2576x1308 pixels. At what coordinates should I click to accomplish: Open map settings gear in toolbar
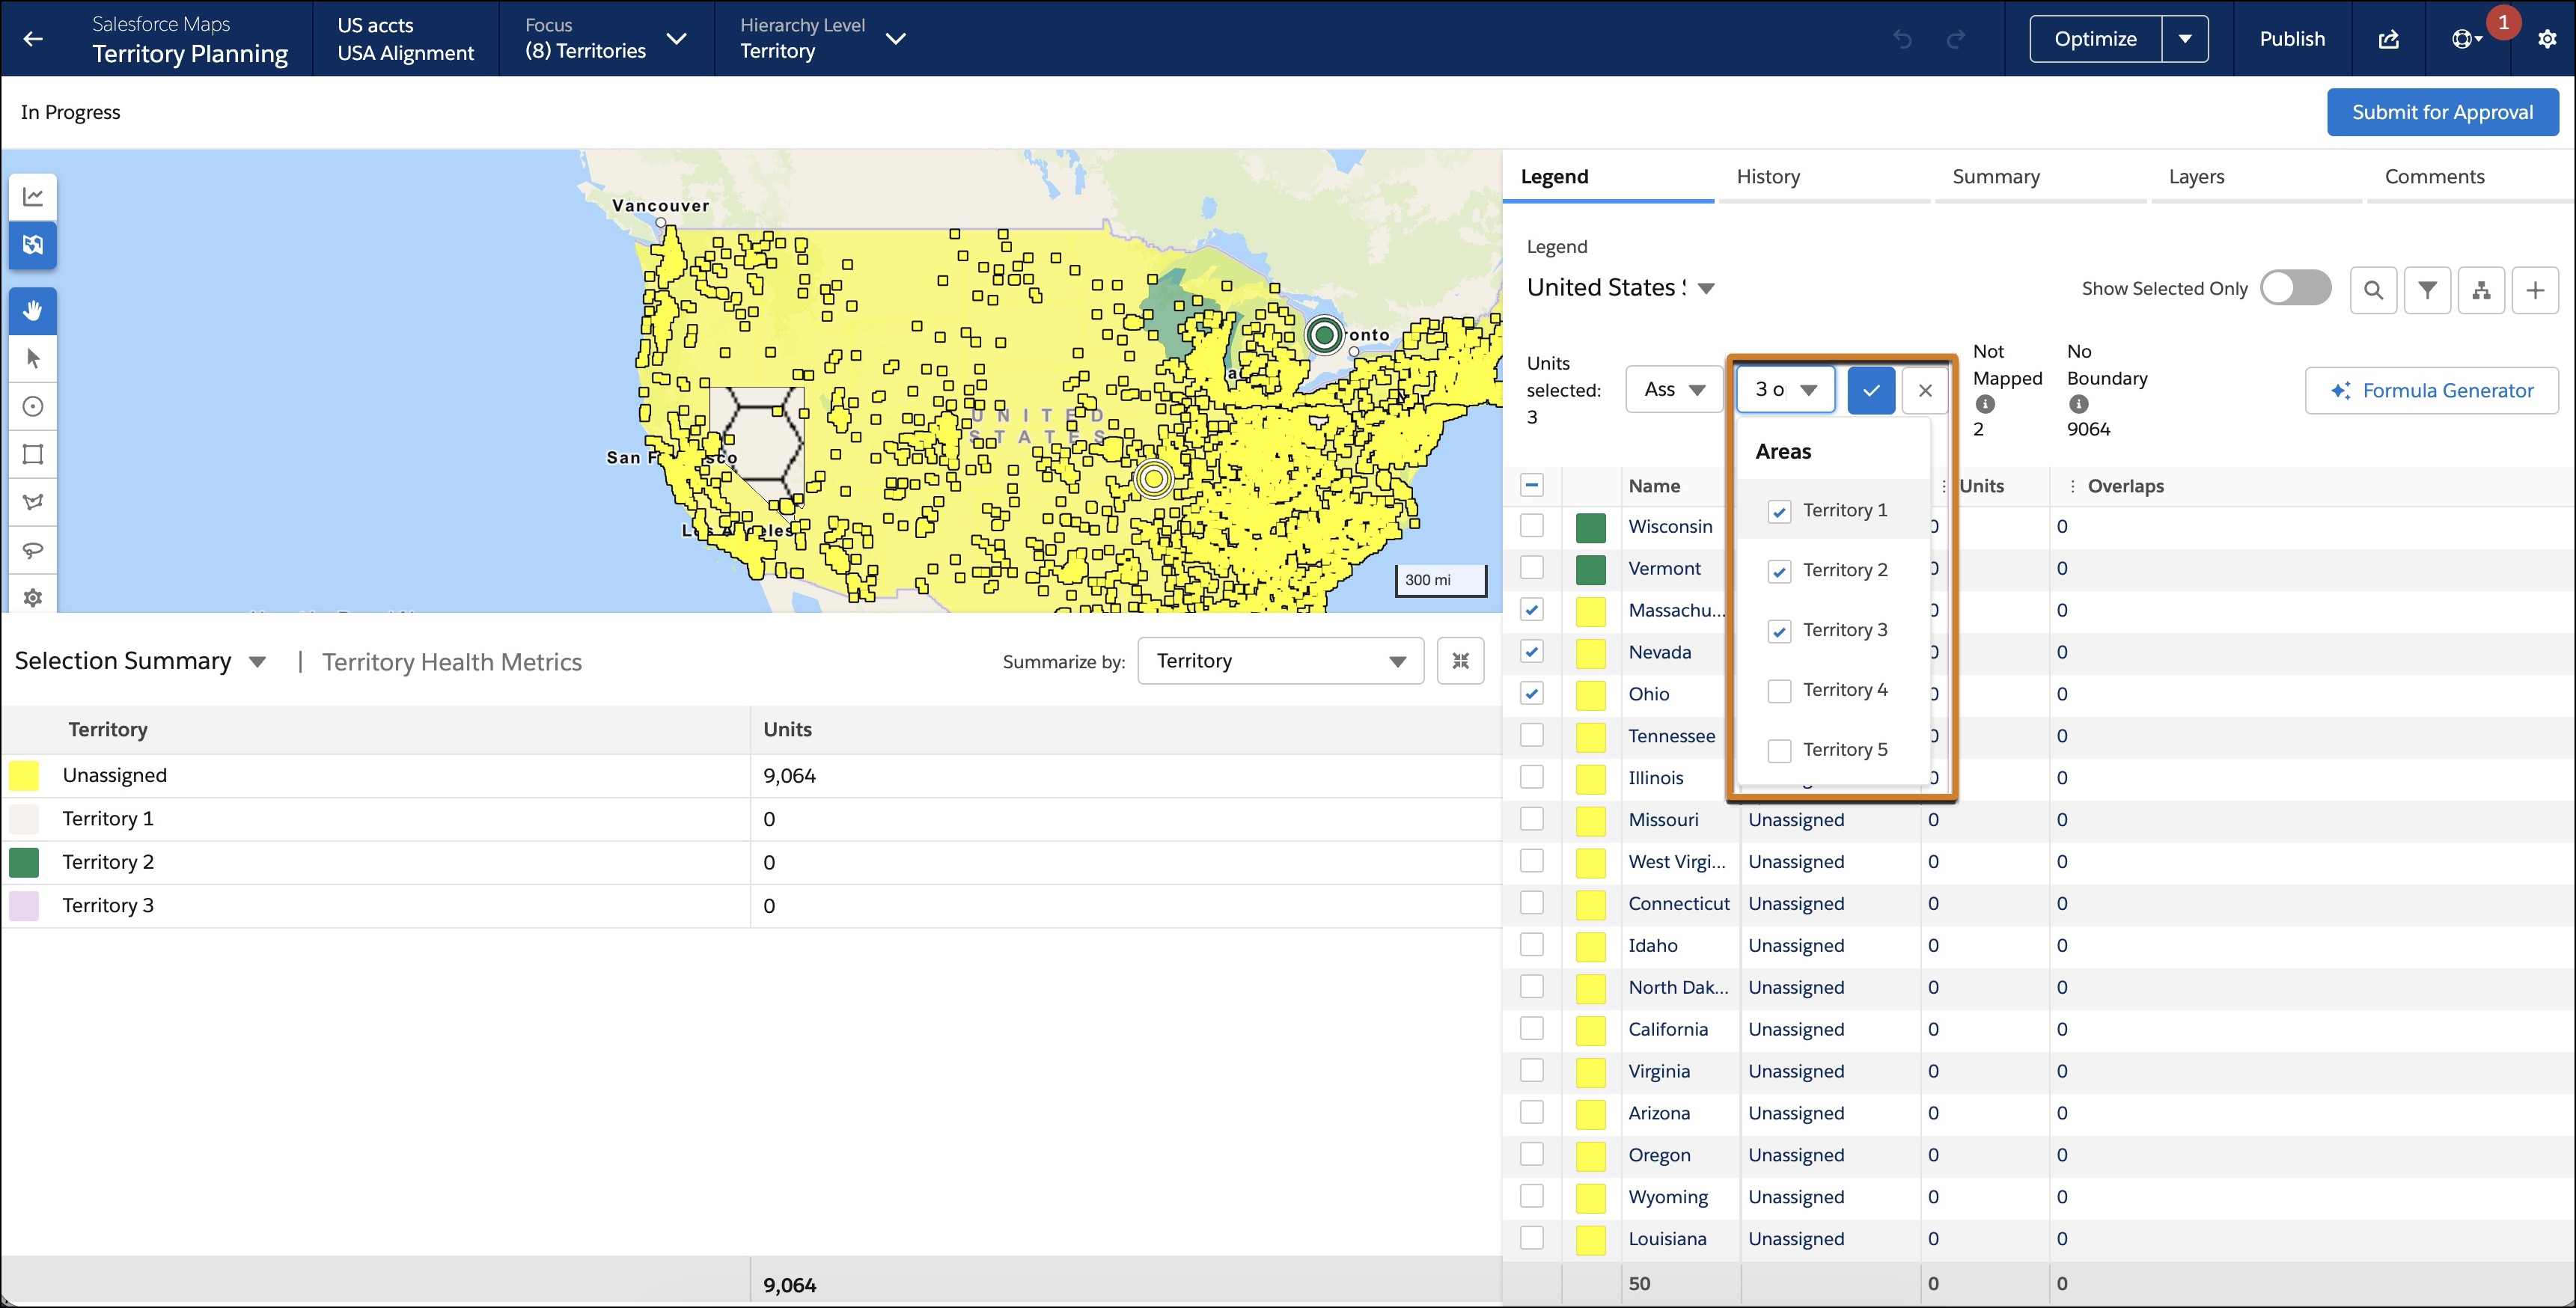(33, 597)
